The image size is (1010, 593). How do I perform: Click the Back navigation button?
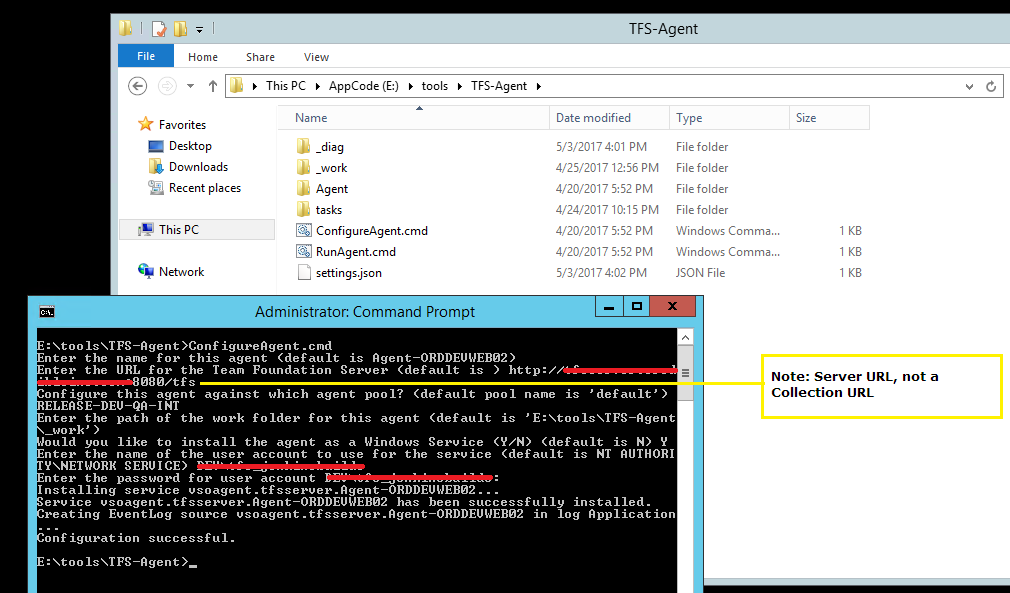(x=137, y=86)
